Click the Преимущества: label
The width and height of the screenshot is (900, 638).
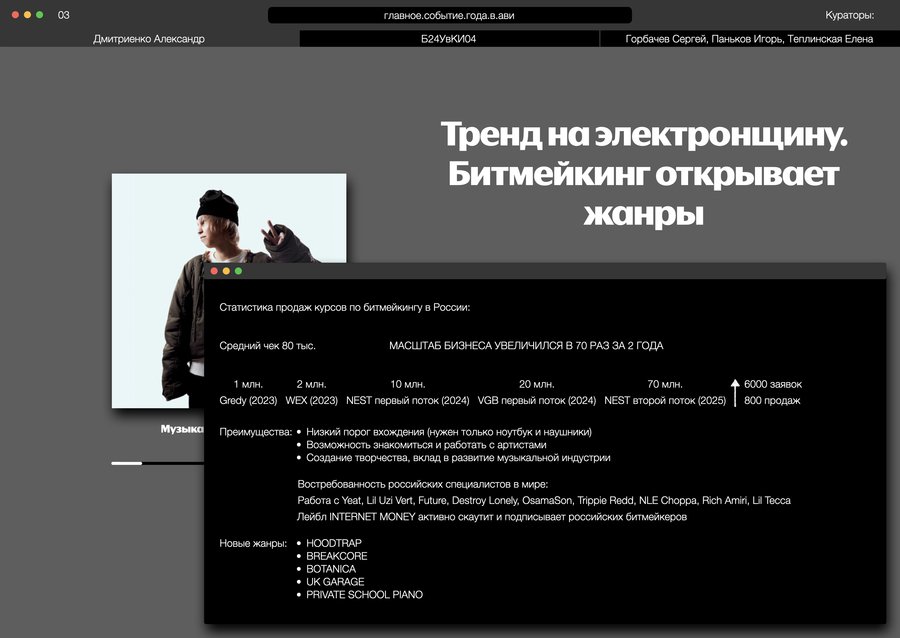[x=255, y=432]
